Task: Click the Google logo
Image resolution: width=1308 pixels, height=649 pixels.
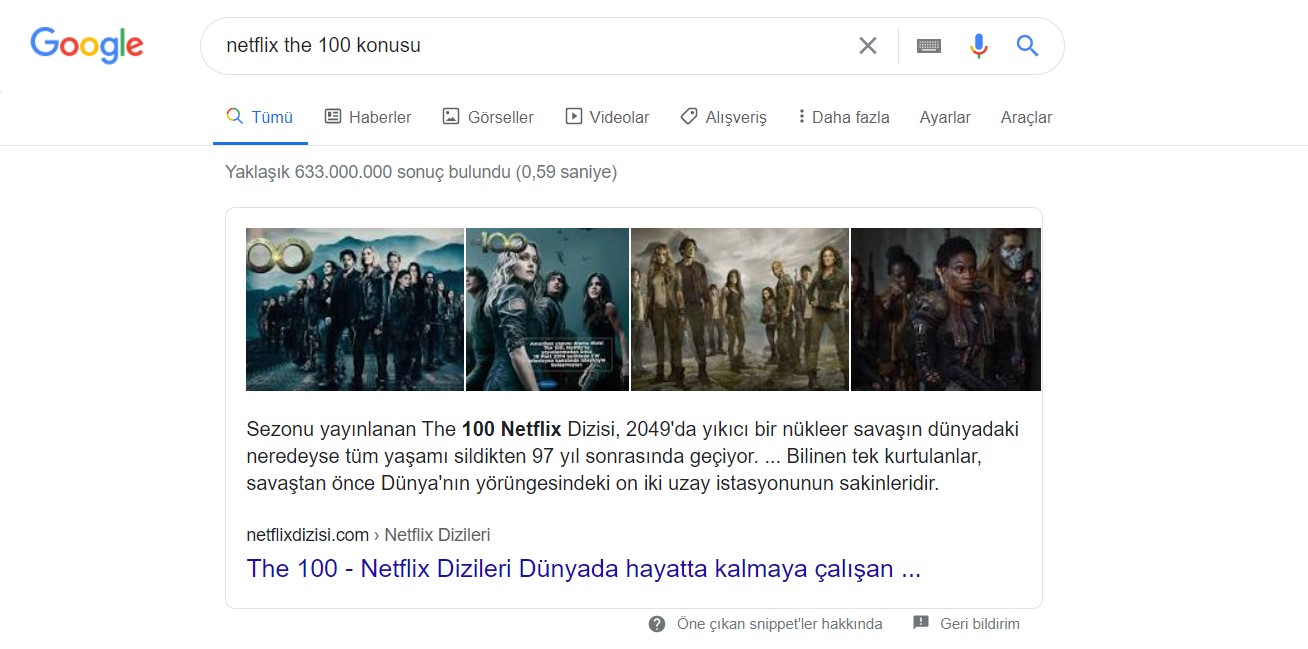Action: pyautogui.click(x=87, y=45)
